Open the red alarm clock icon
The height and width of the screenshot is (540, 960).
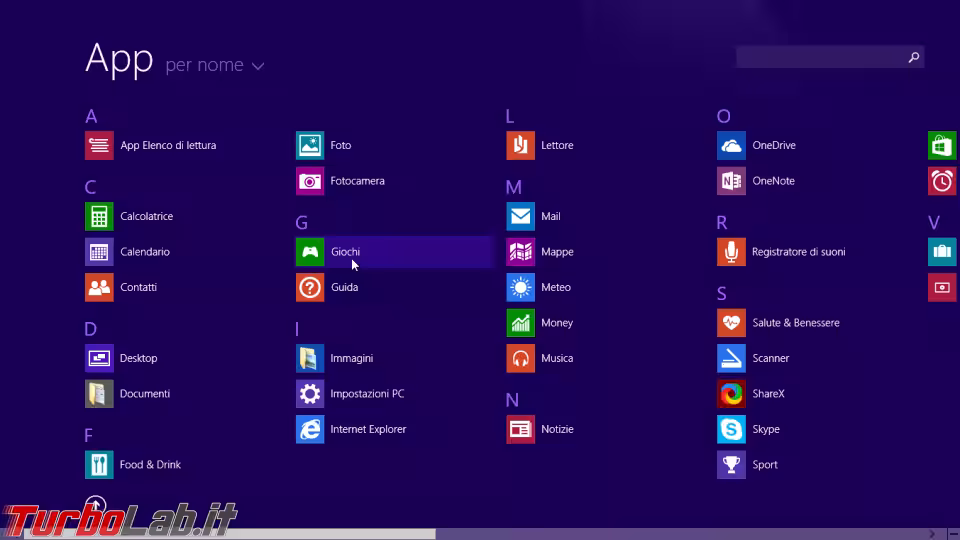pyautogui.click(x=942, y=181)
